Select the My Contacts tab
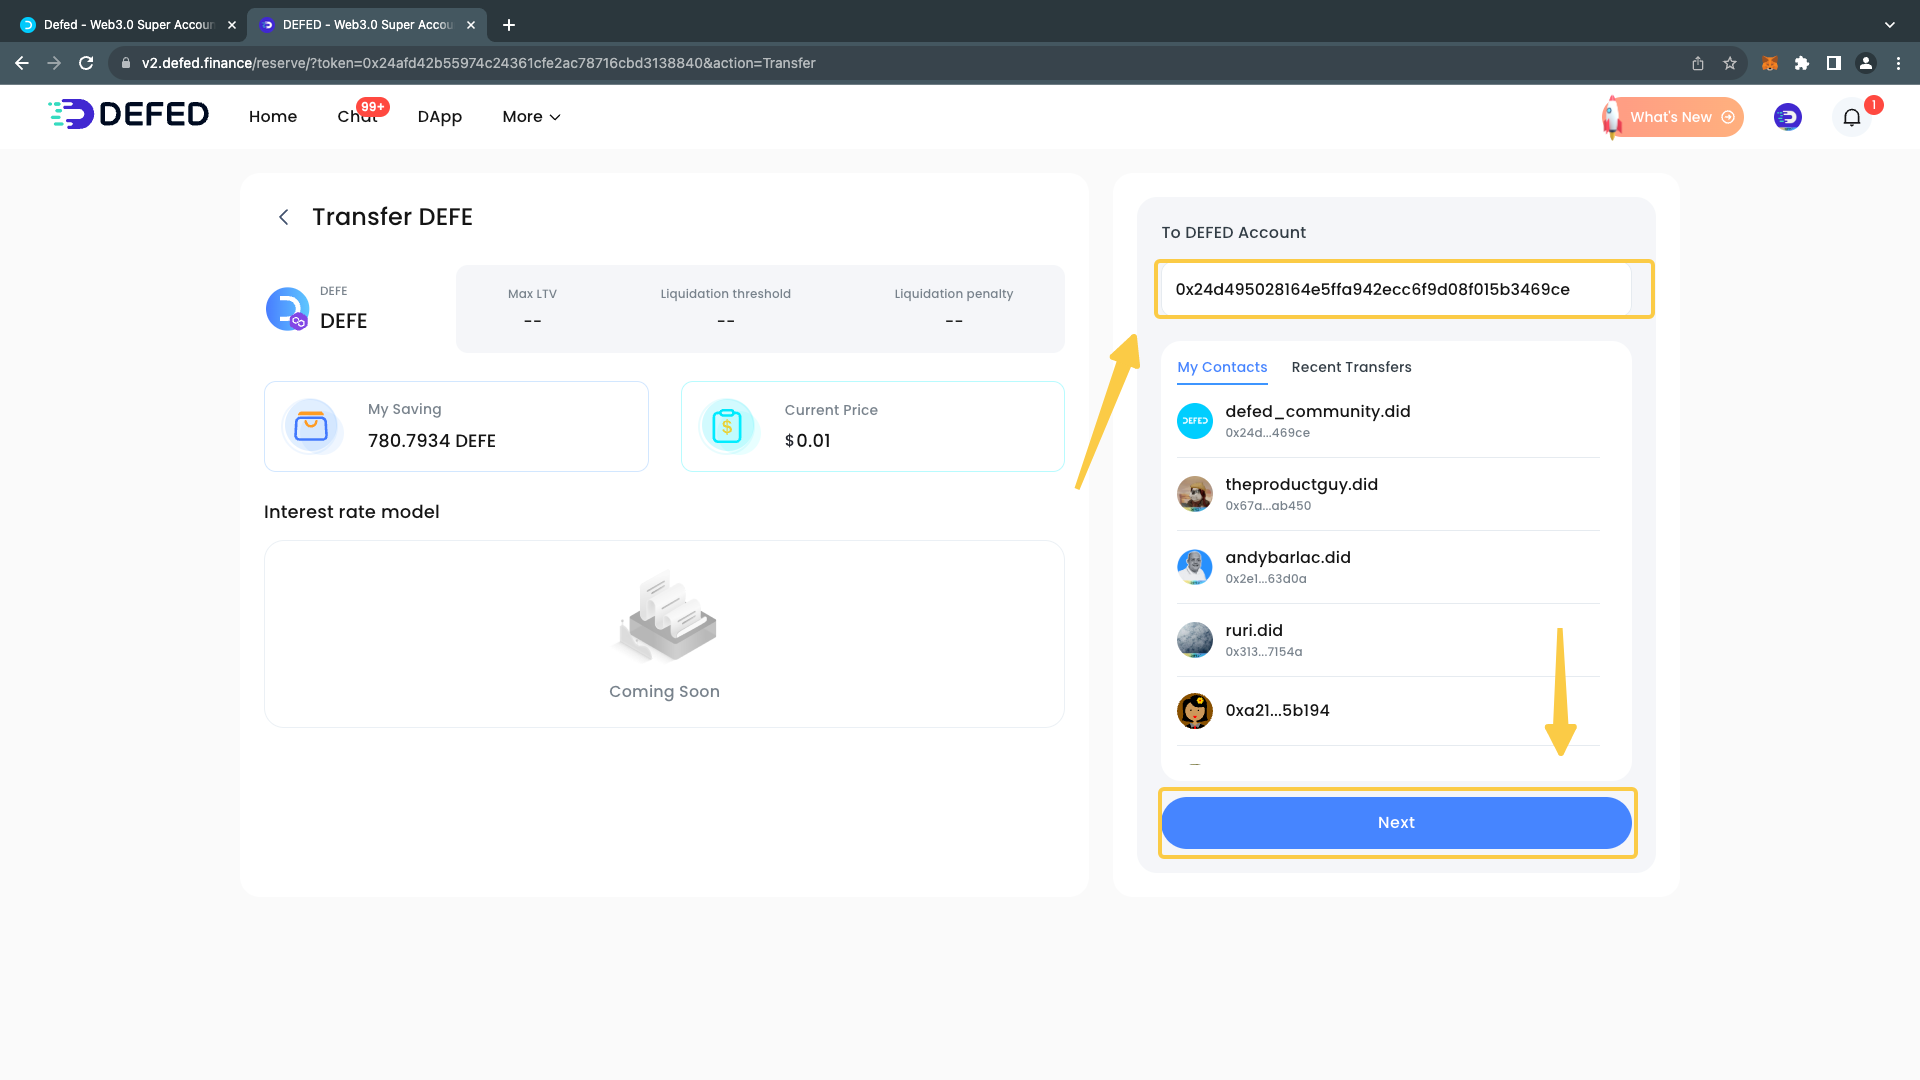This screenshot has height=1080, width=1920. (x=1222, y=367)
